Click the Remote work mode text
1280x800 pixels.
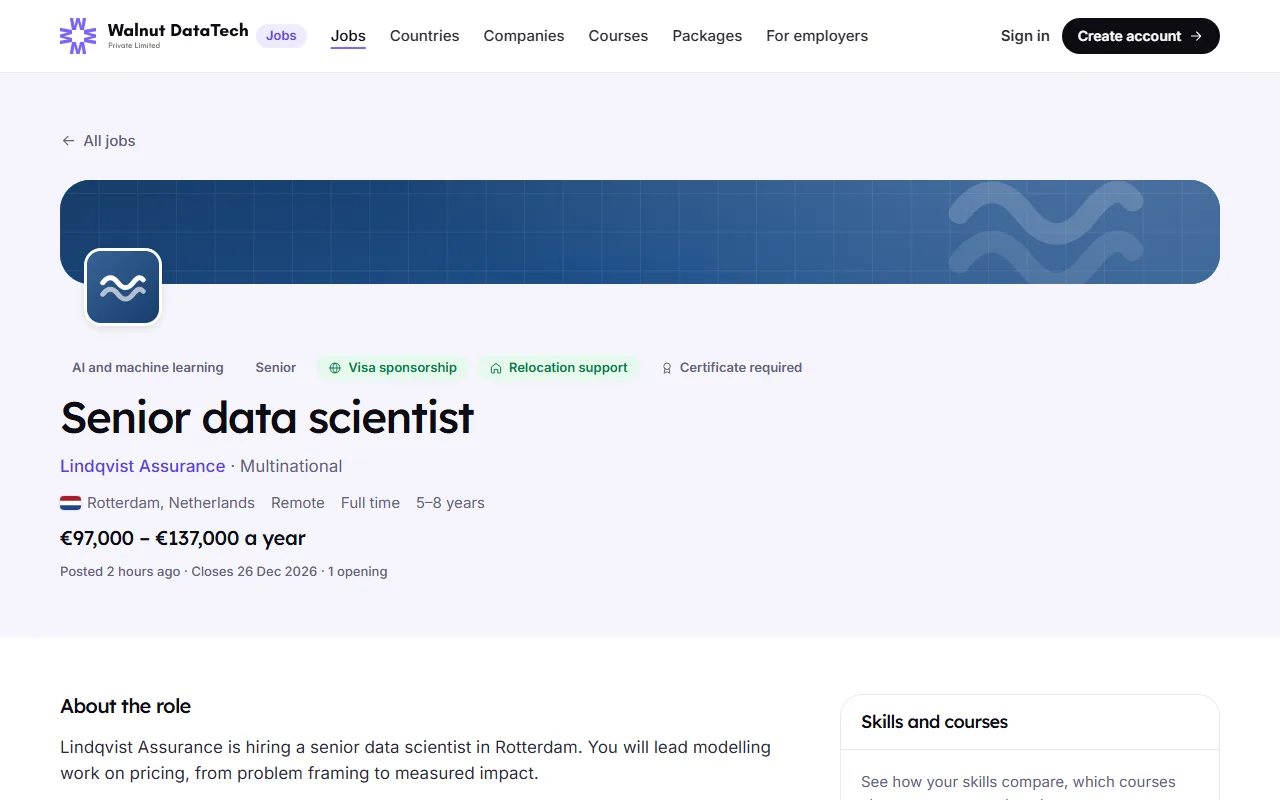(x=298, y=503)
